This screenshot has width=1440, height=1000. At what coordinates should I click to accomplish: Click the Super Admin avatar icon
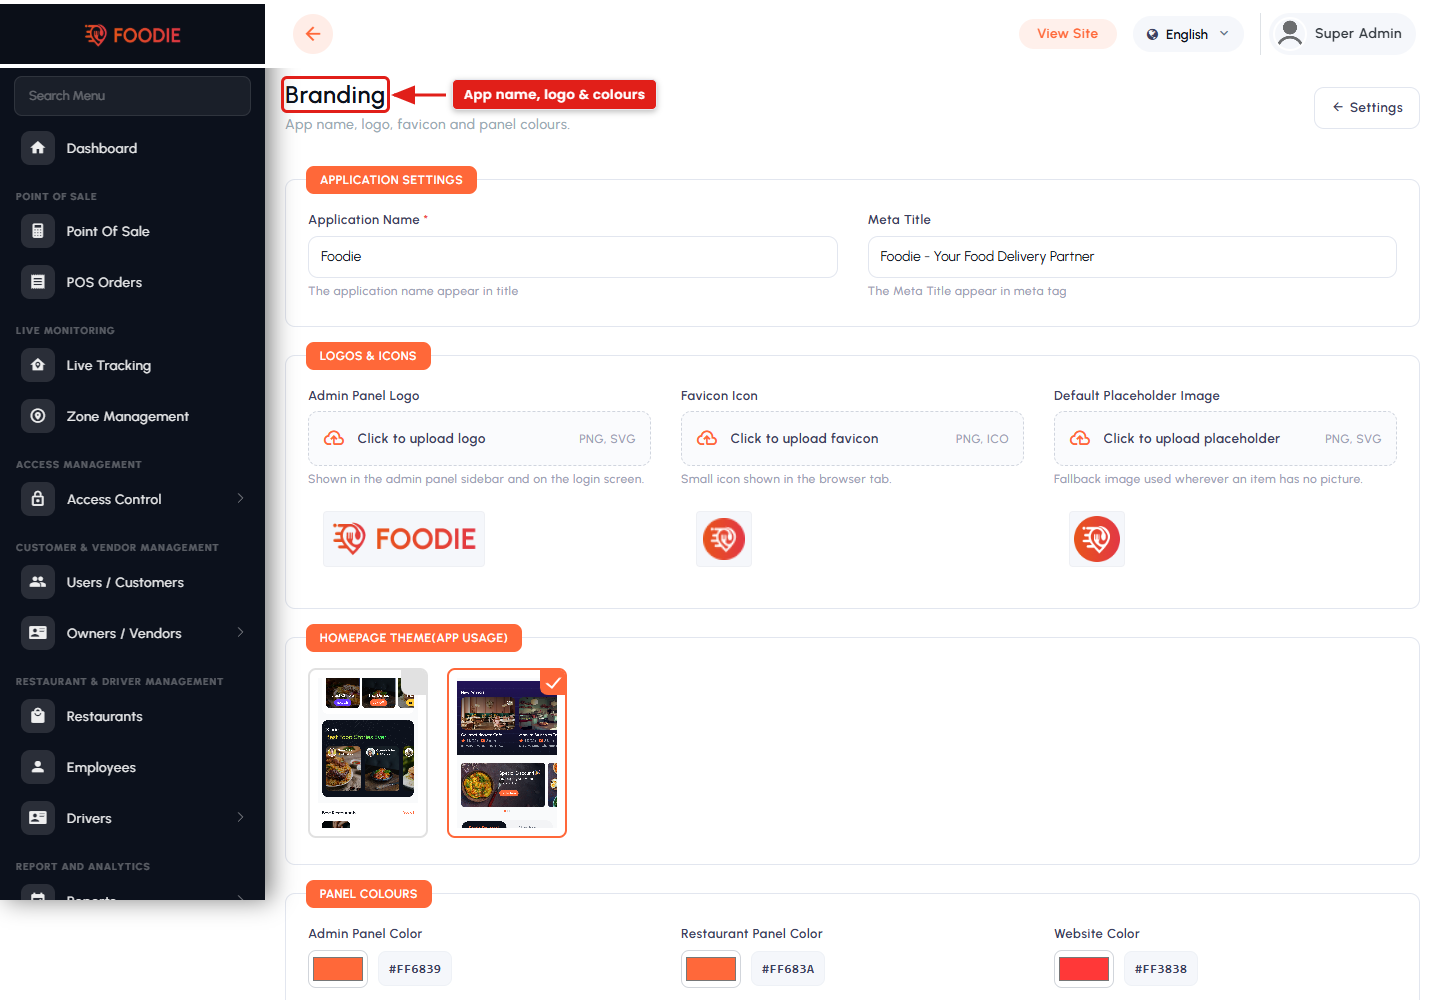(1290, 33)
